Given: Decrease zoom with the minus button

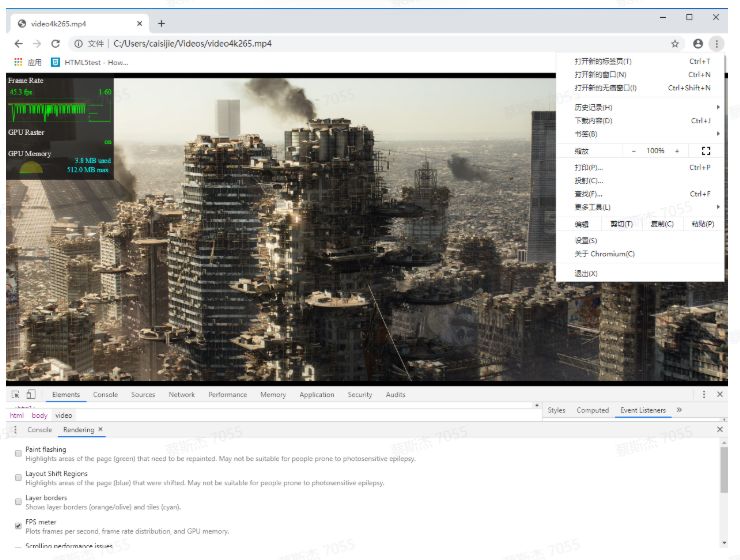Looking at the screenshot, I should (x=634, y=151).
